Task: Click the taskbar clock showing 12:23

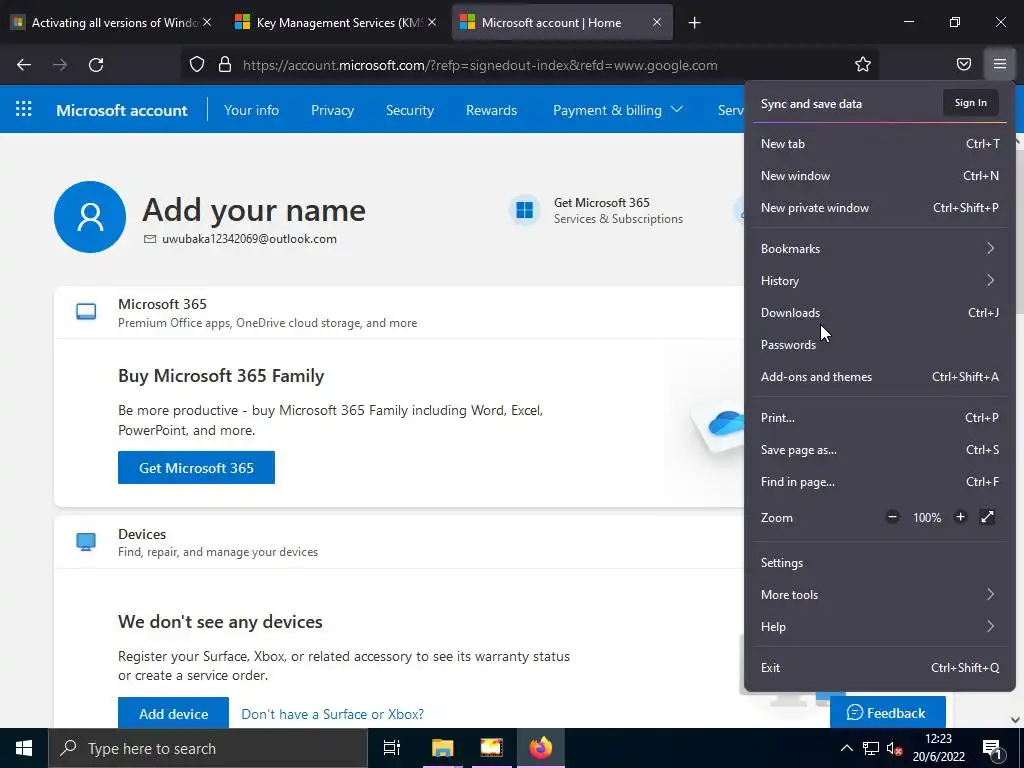Action: click(938, 748)
